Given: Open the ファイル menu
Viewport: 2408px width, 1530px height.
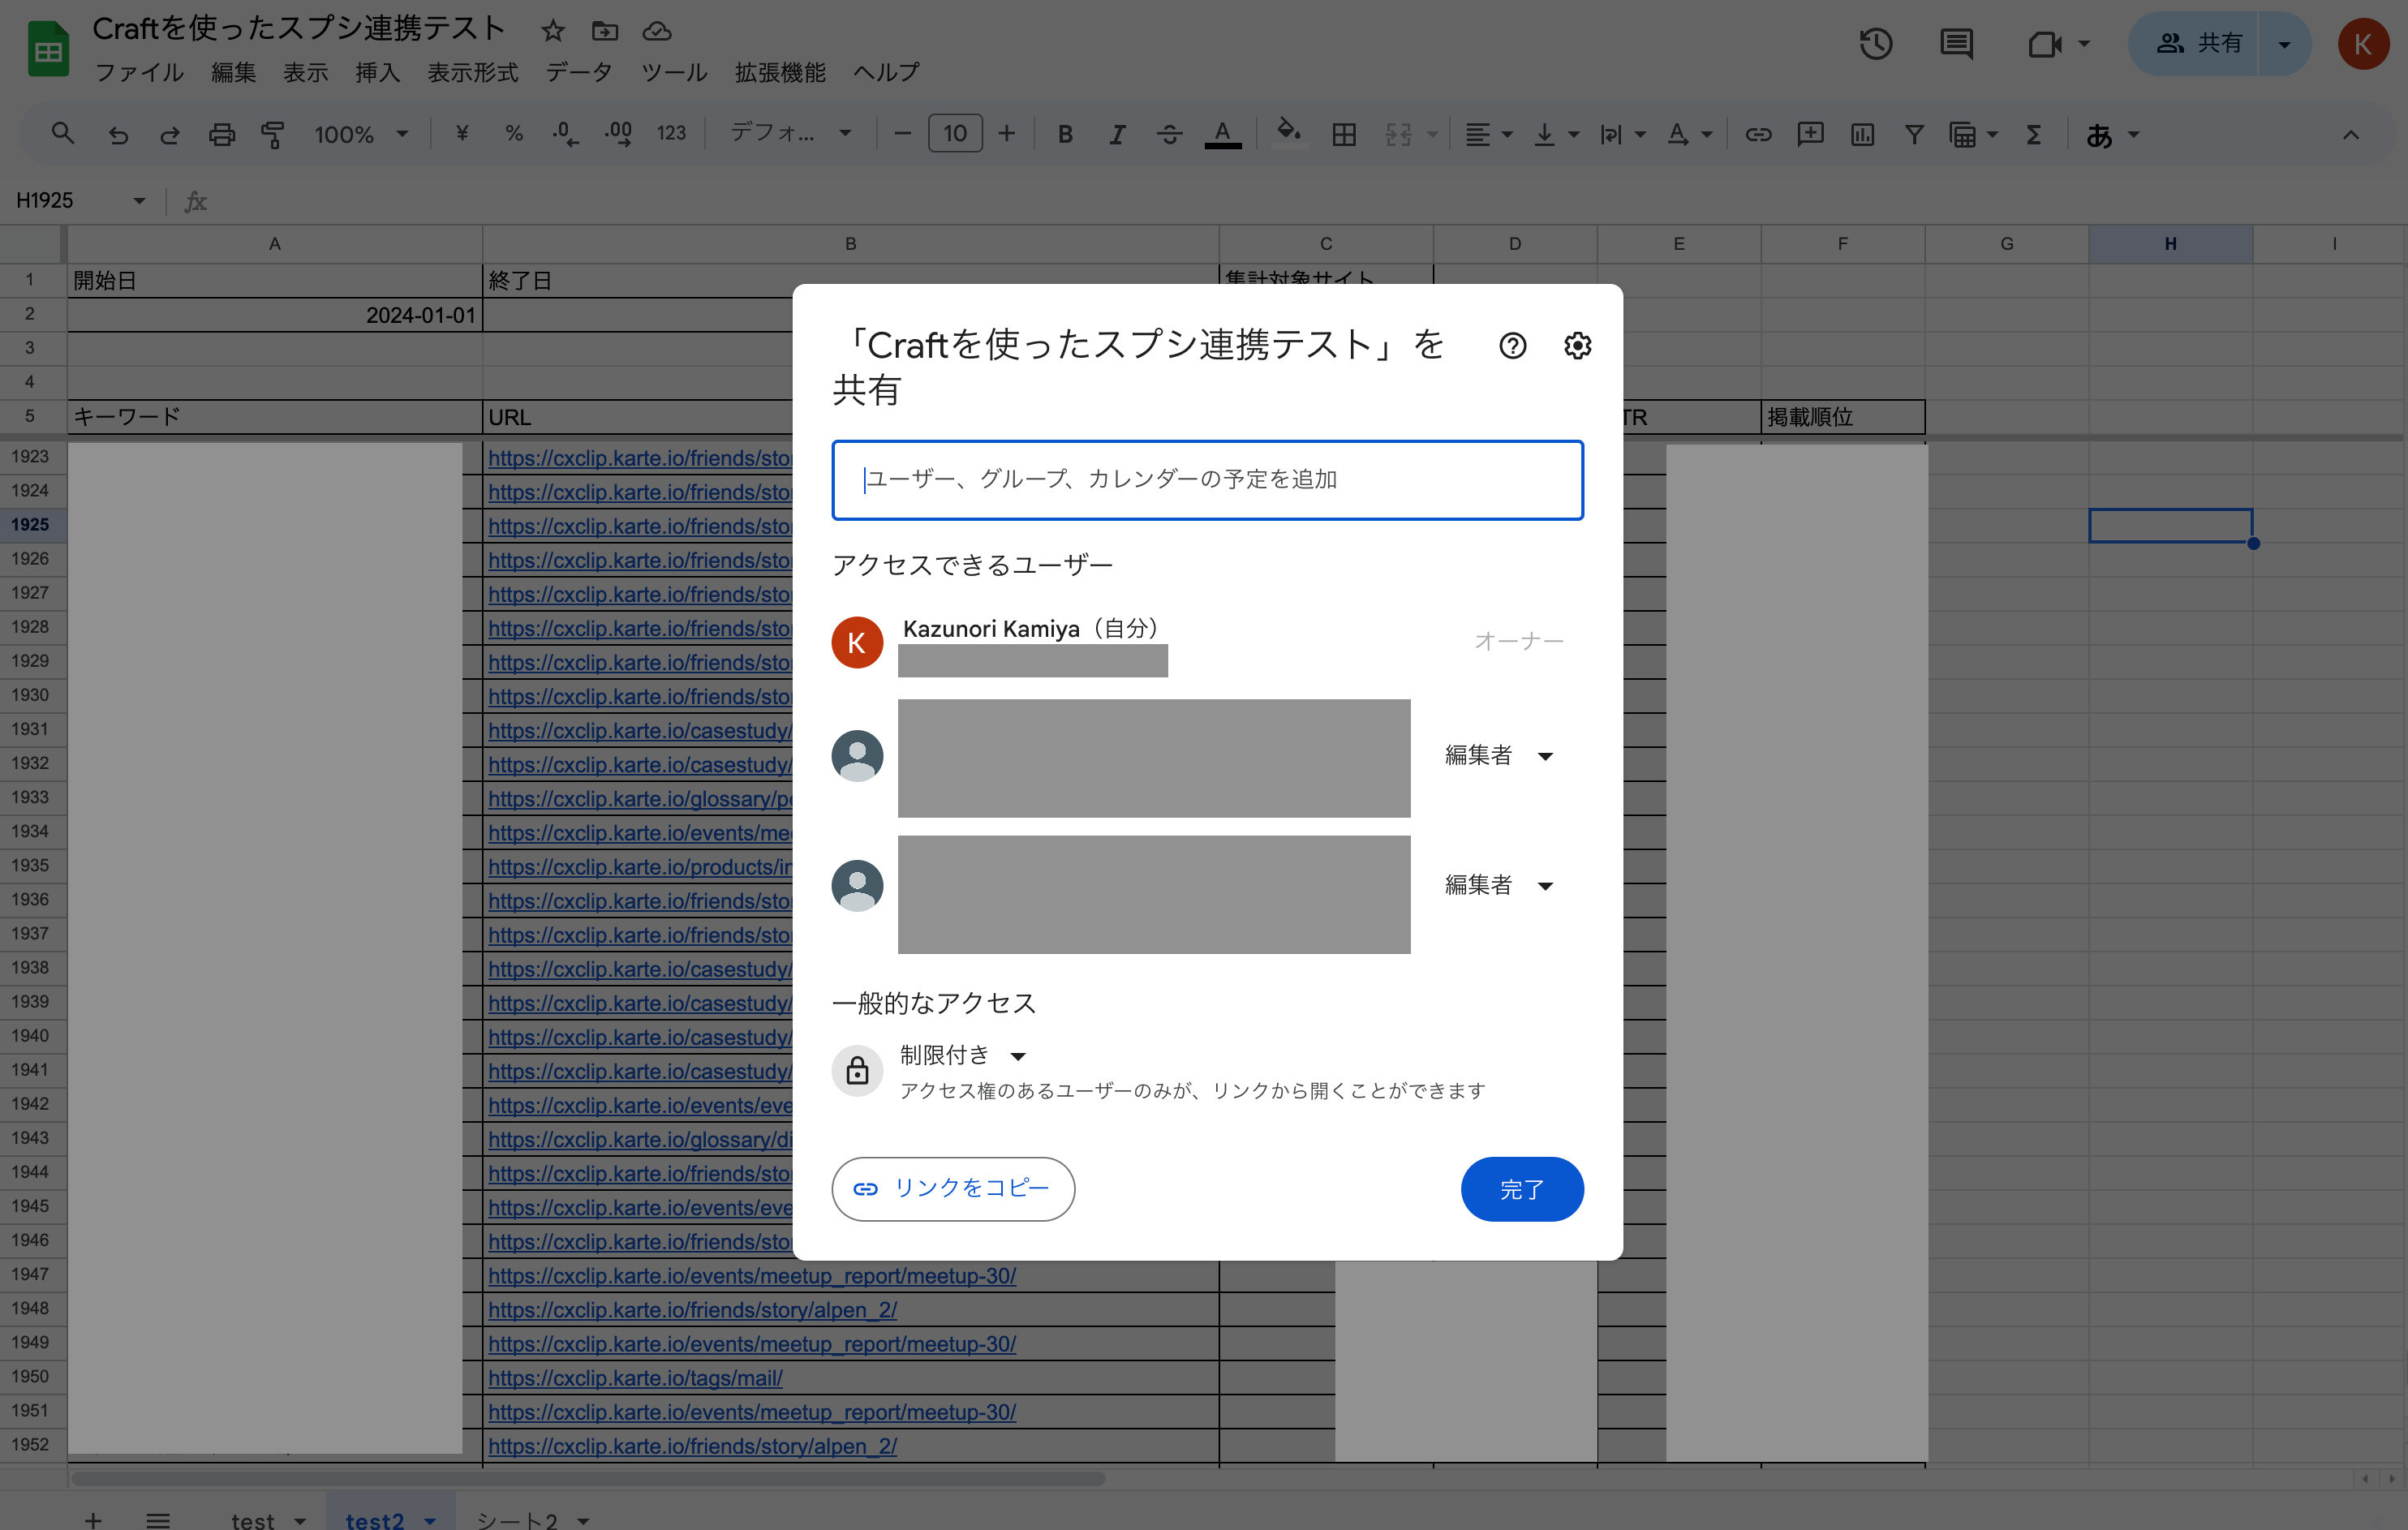Looking at the screenshot, I should 139,72.
